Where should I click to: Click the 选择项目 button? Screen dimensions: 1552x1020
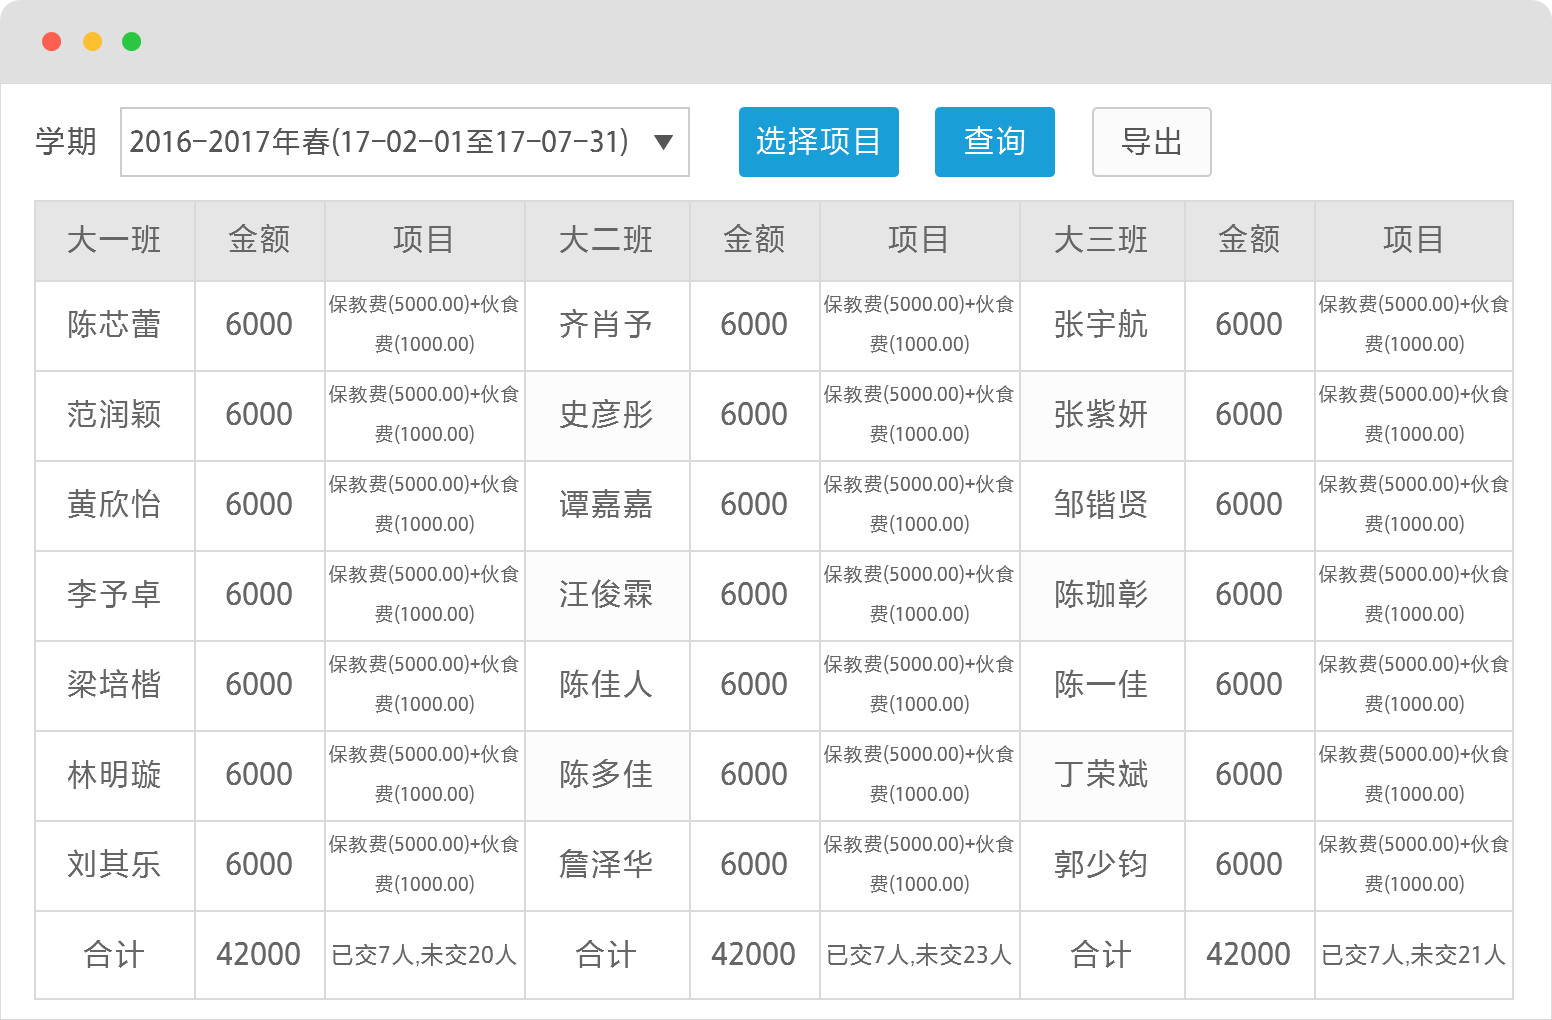[x=818, y=142]
